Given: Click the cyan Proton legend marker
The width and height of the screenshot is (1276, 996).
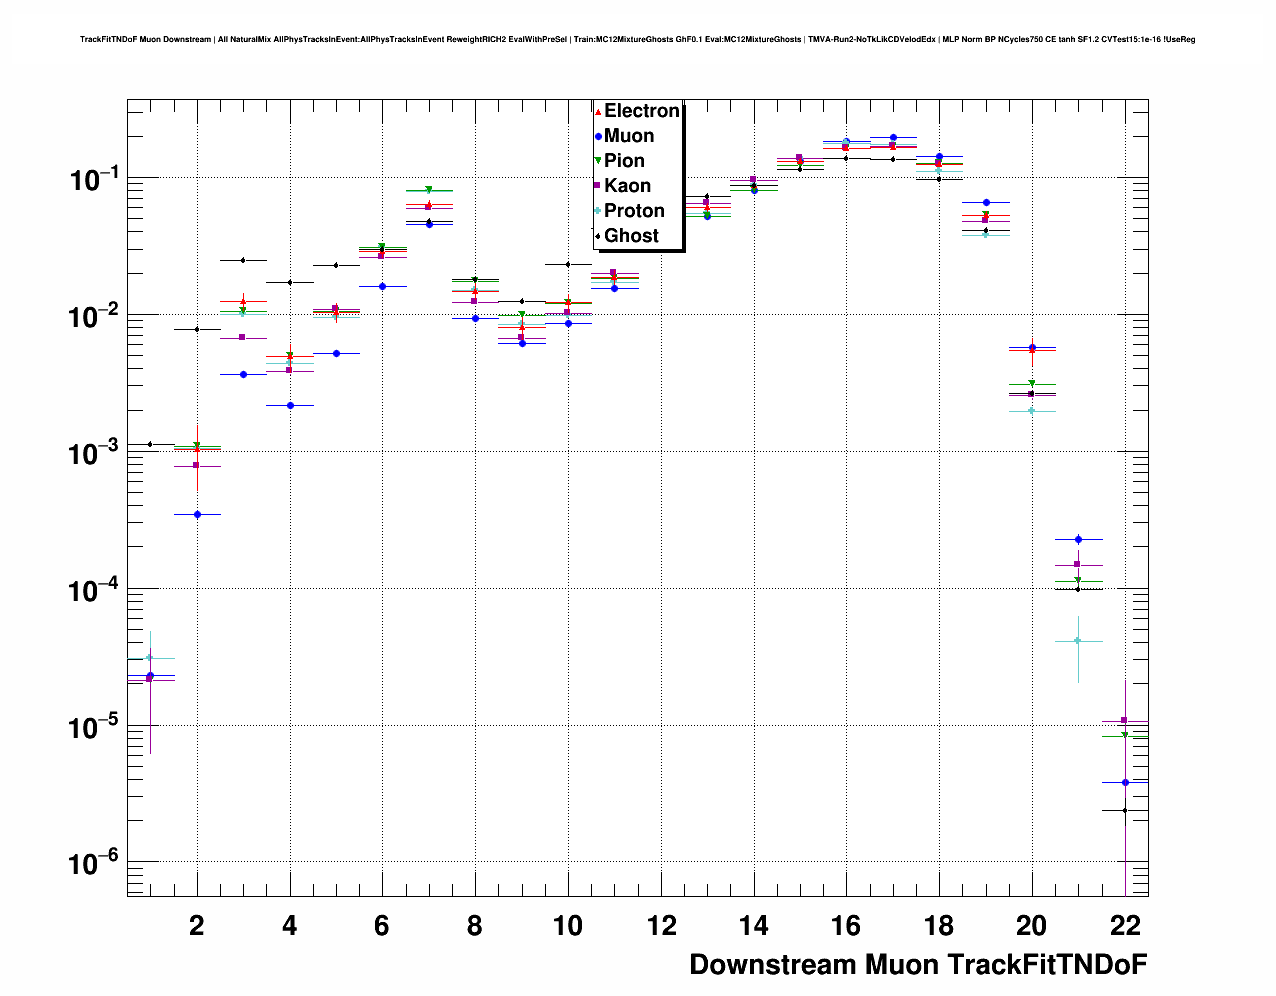Looking at the screenshot, I should click(x=598, y=211).
